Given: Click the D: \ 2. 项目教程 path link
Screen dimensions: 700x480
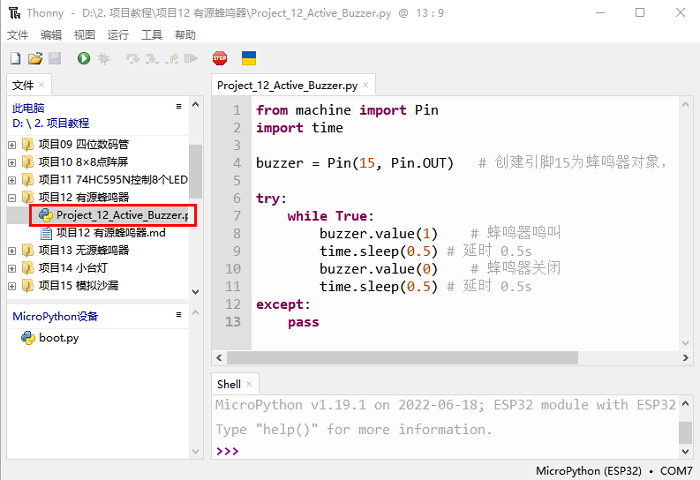Looking at the screenshot, I should click(x=50, y=123).
